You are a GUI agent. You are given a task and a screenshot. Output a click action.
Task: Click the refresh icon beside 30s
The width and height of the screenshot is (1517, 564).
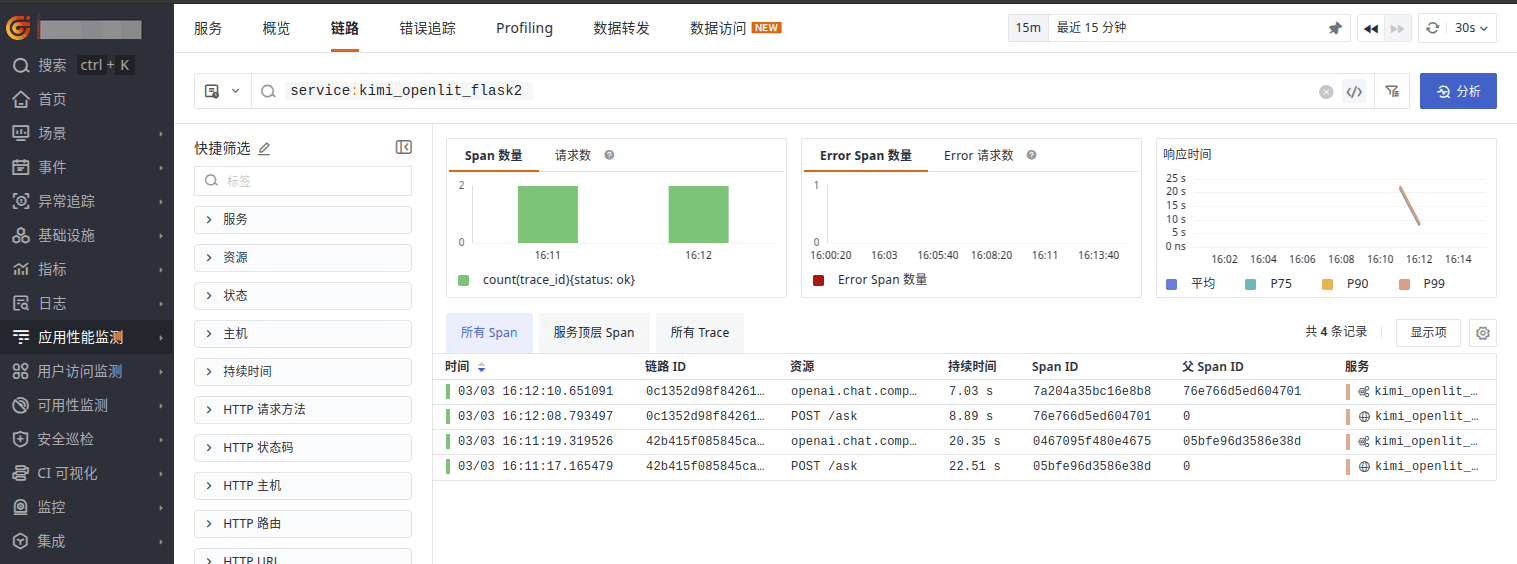1432,28
